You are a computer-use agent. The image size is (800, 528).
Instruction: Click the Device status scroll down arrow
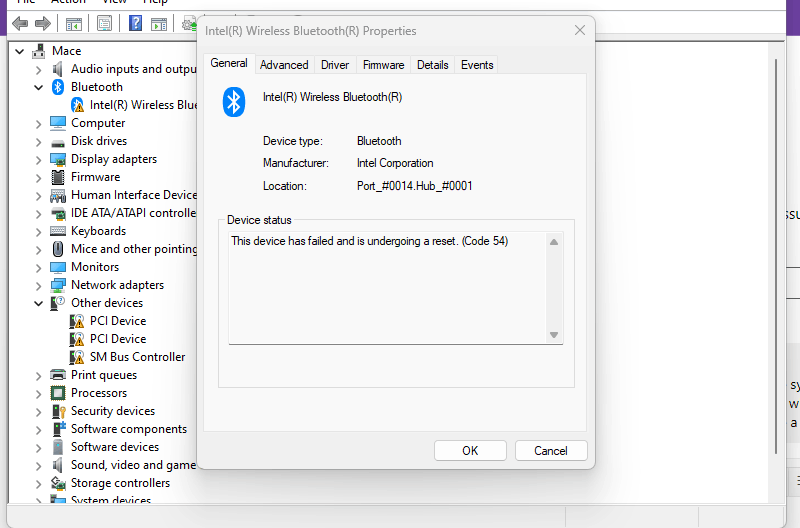click(554, 335)
